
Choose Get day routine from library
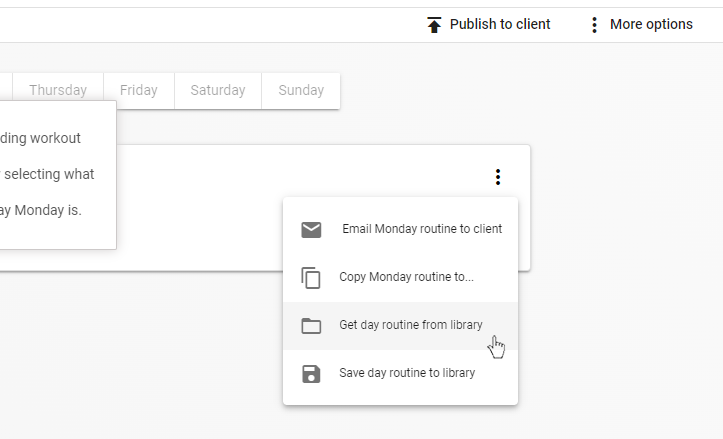411,325
